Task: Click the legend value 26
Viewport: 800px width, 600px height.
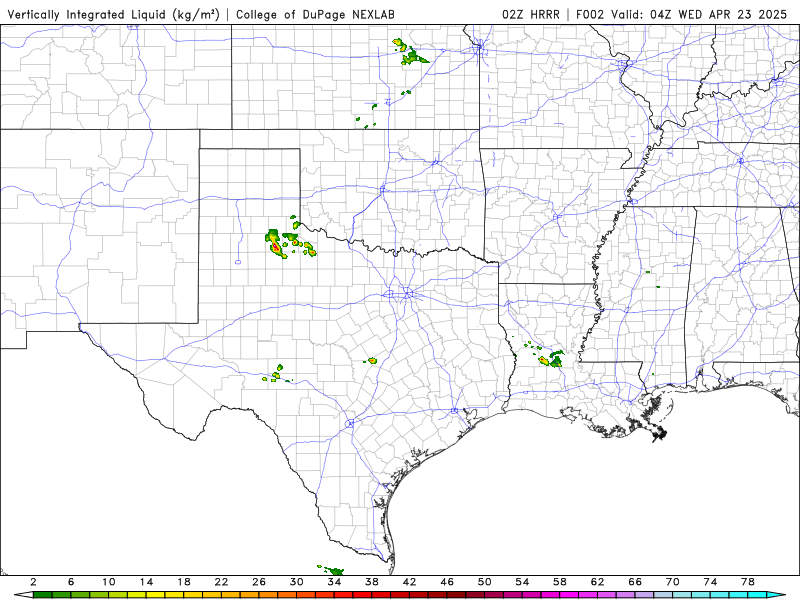Action: (259, 582)
